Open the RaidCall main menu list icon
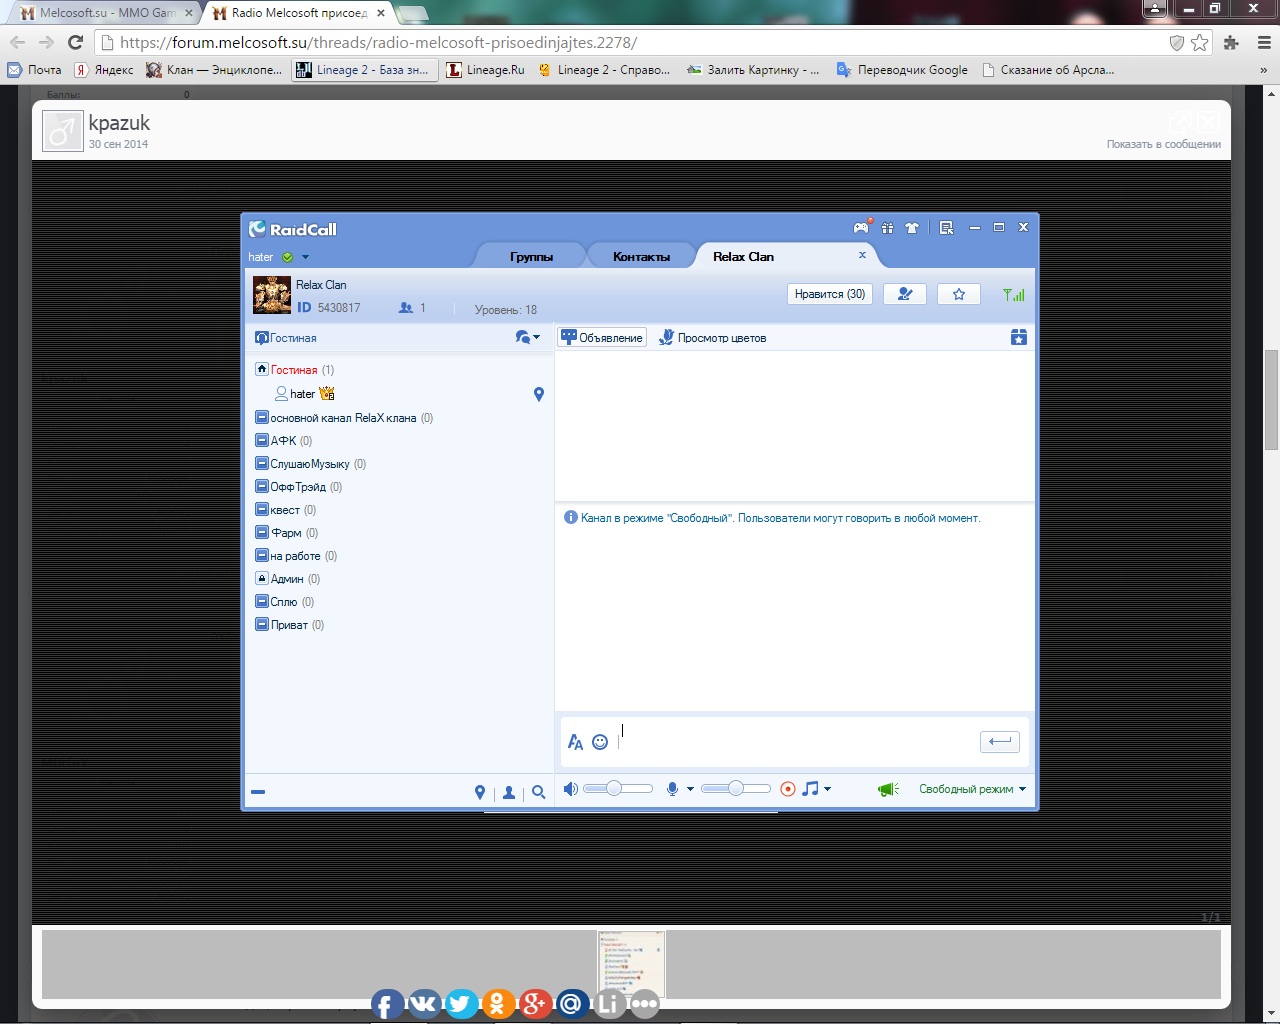This screenshot has height=1024, width=1280. (946, 228)
